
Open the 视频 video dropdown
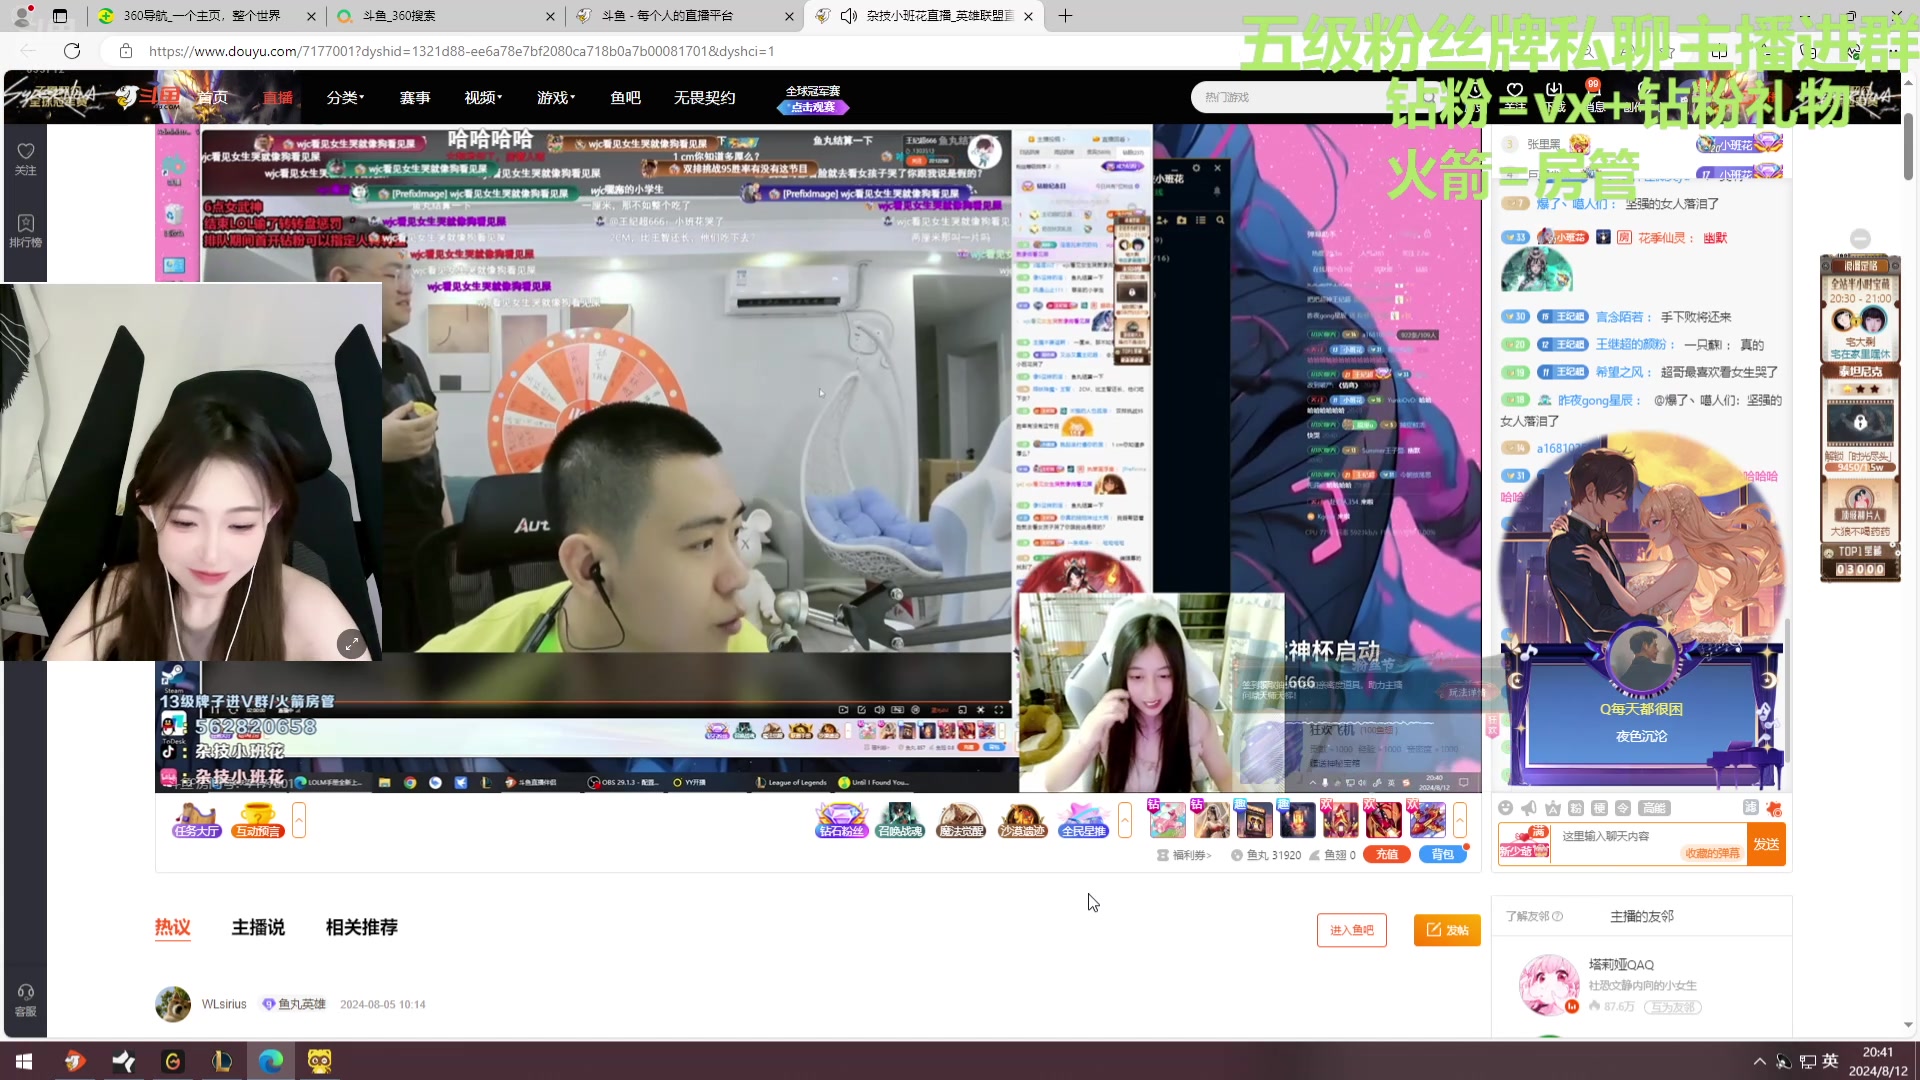coord(483,97)
